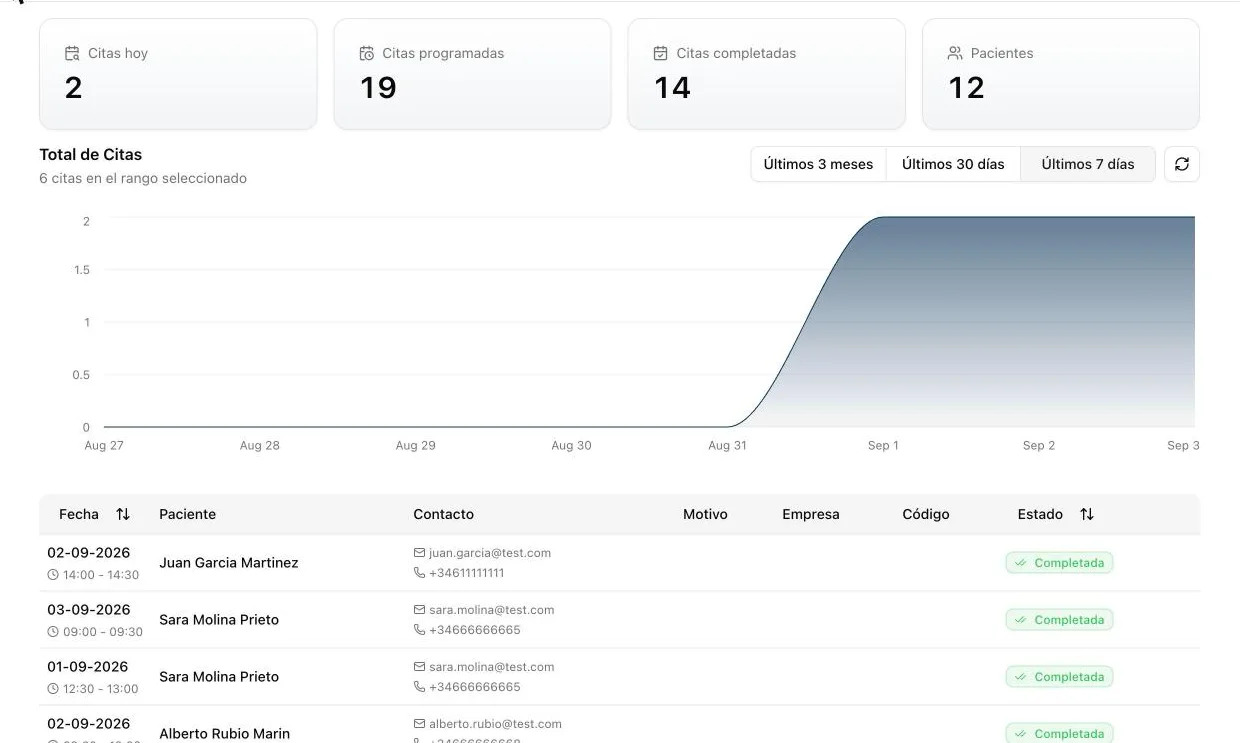Image resolution: width=1240 pixels, height=743 pixels.
Task: Click the refresh chart icon button
Action: (1181, 164)
